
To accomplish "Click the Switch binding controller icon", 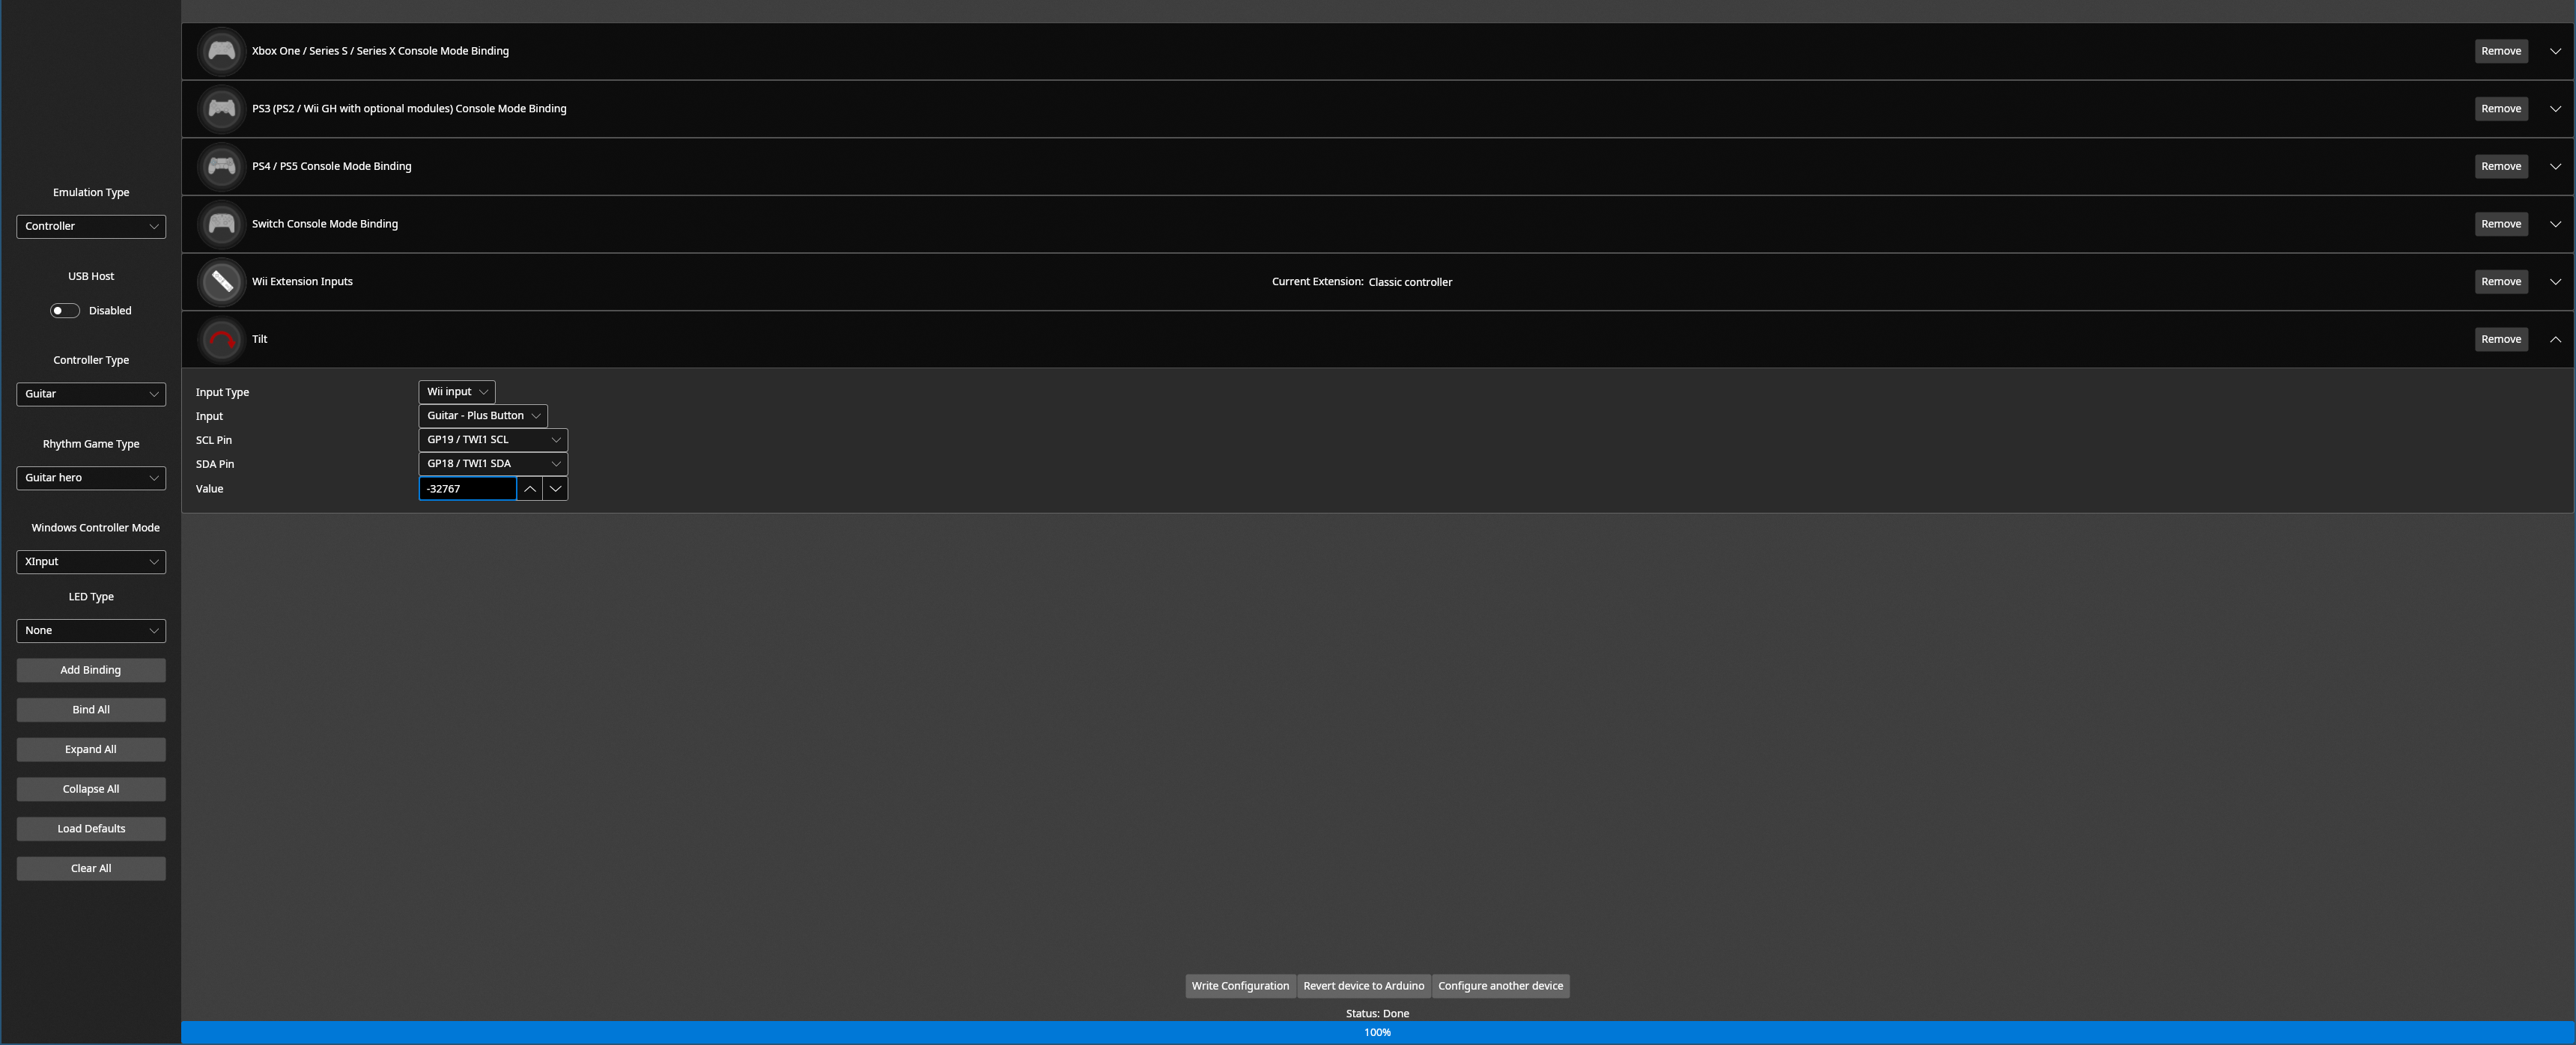I will (x=221, y=224).
